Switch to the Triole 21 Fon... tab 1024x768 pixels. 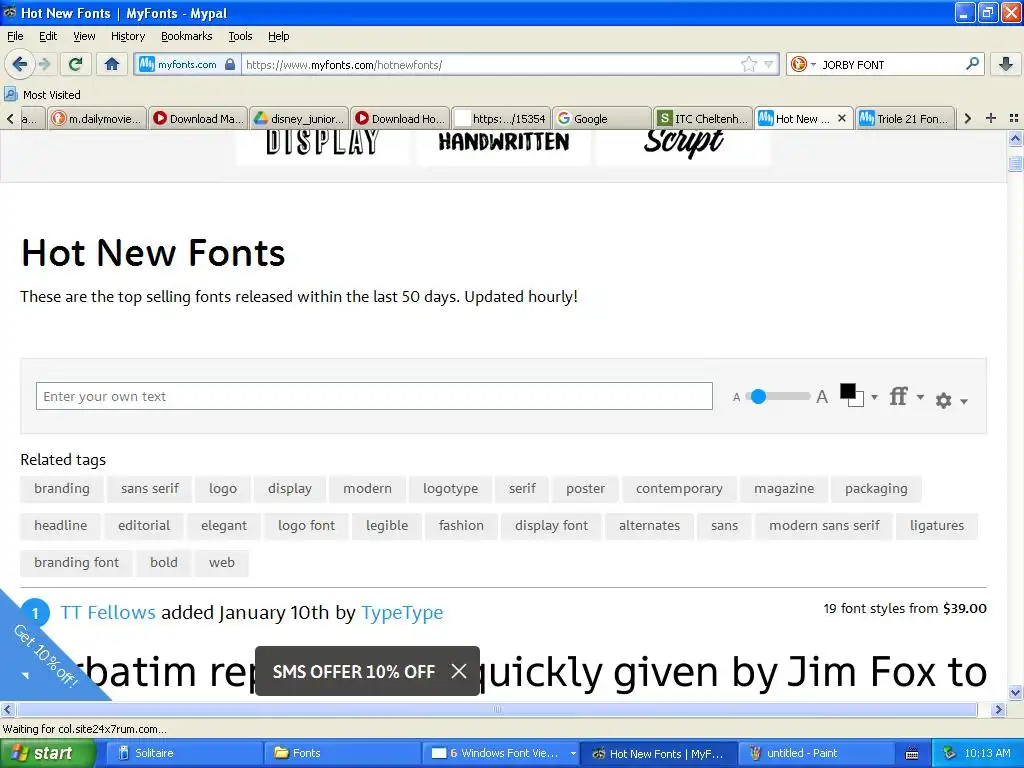pos(904,118)
